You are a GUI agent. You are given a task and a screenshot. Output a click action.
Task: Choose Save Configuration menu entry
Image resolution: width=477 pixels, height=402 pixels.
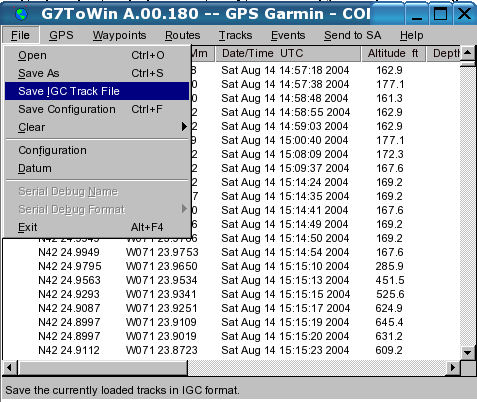(x=97, y=109)
